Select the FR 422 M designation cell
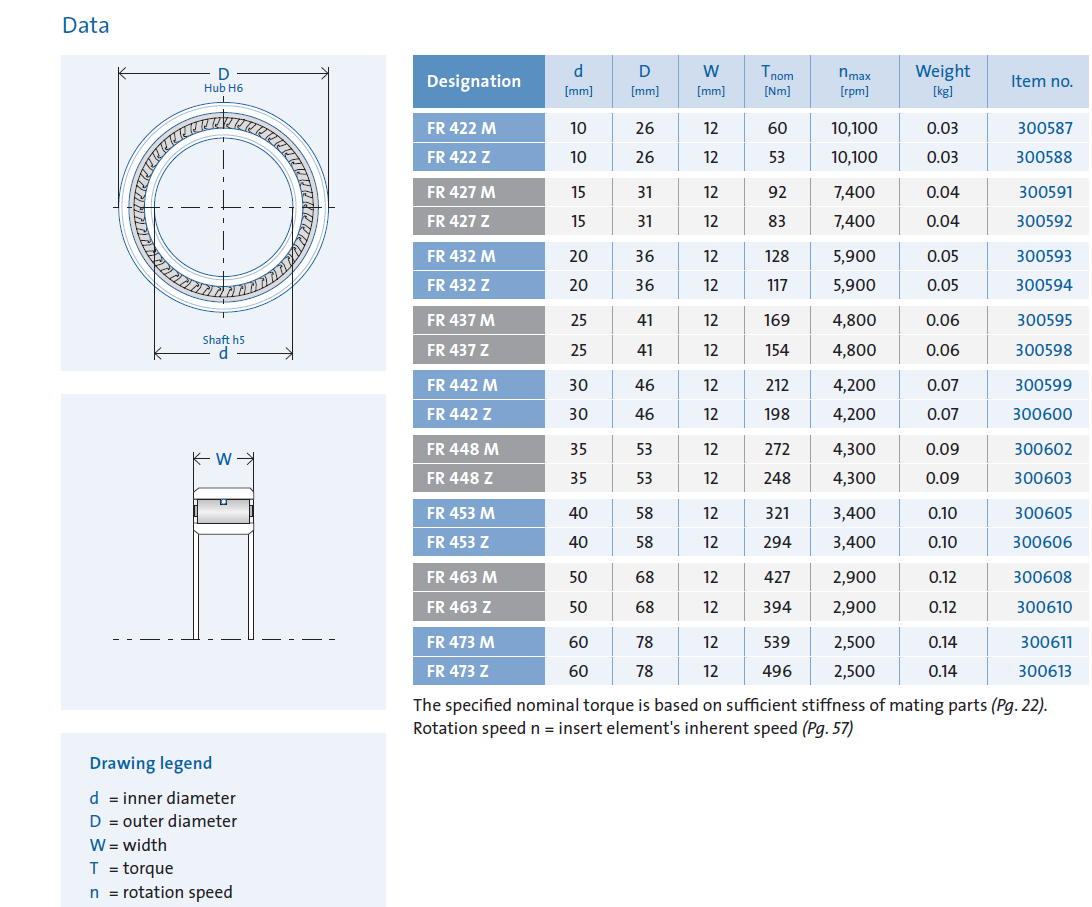This screenshot has height=907, width=1092. [478, 128]
